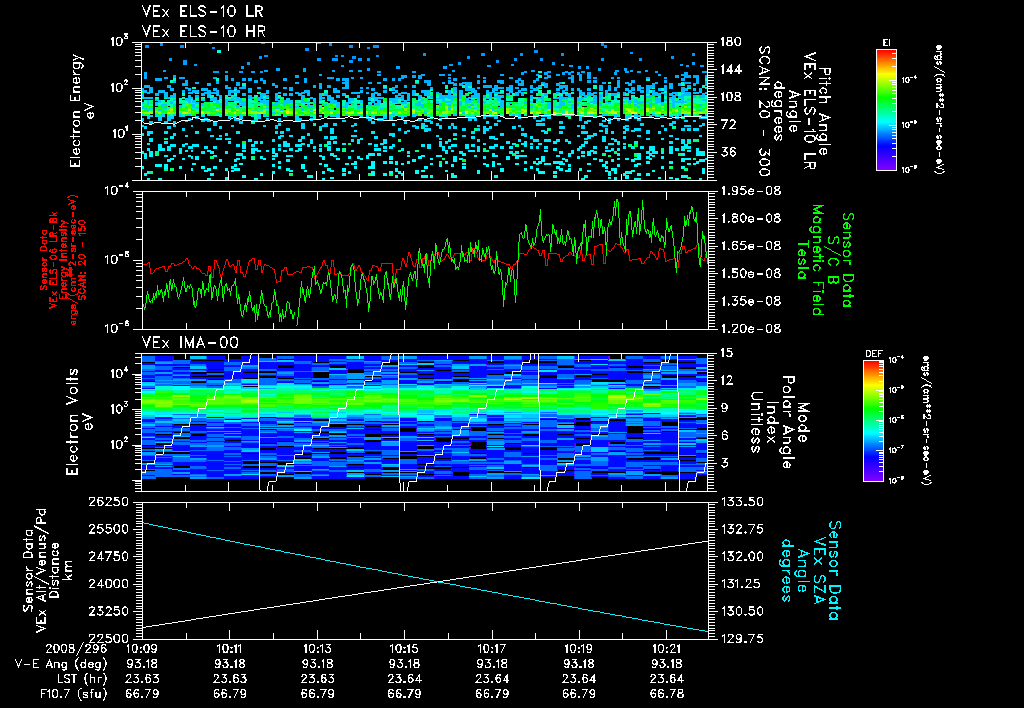Click the 'Electron Energy eV' axis label
1024x708 pixels.
click(82, 111)
